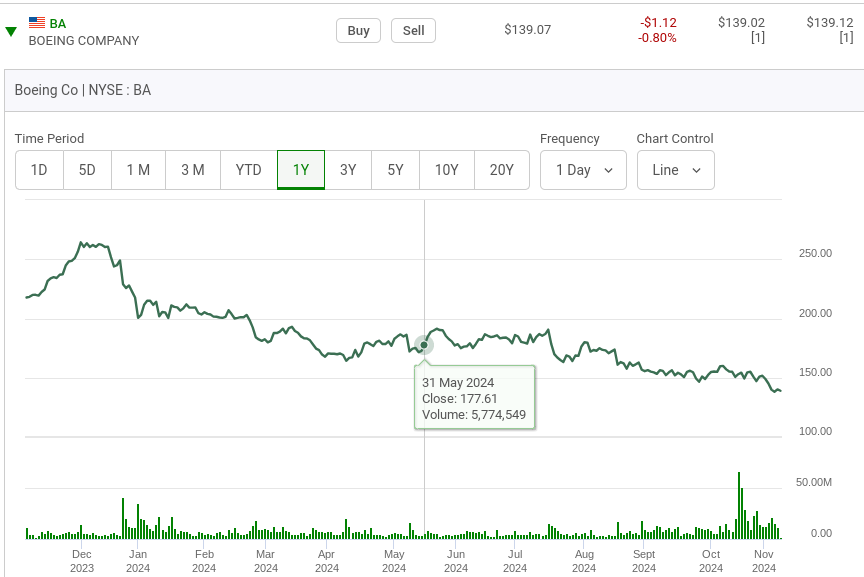Click the 150.00 price axis label
Image resolution: width=864 pixels, height=577 pixels.
tap(816, 373)
